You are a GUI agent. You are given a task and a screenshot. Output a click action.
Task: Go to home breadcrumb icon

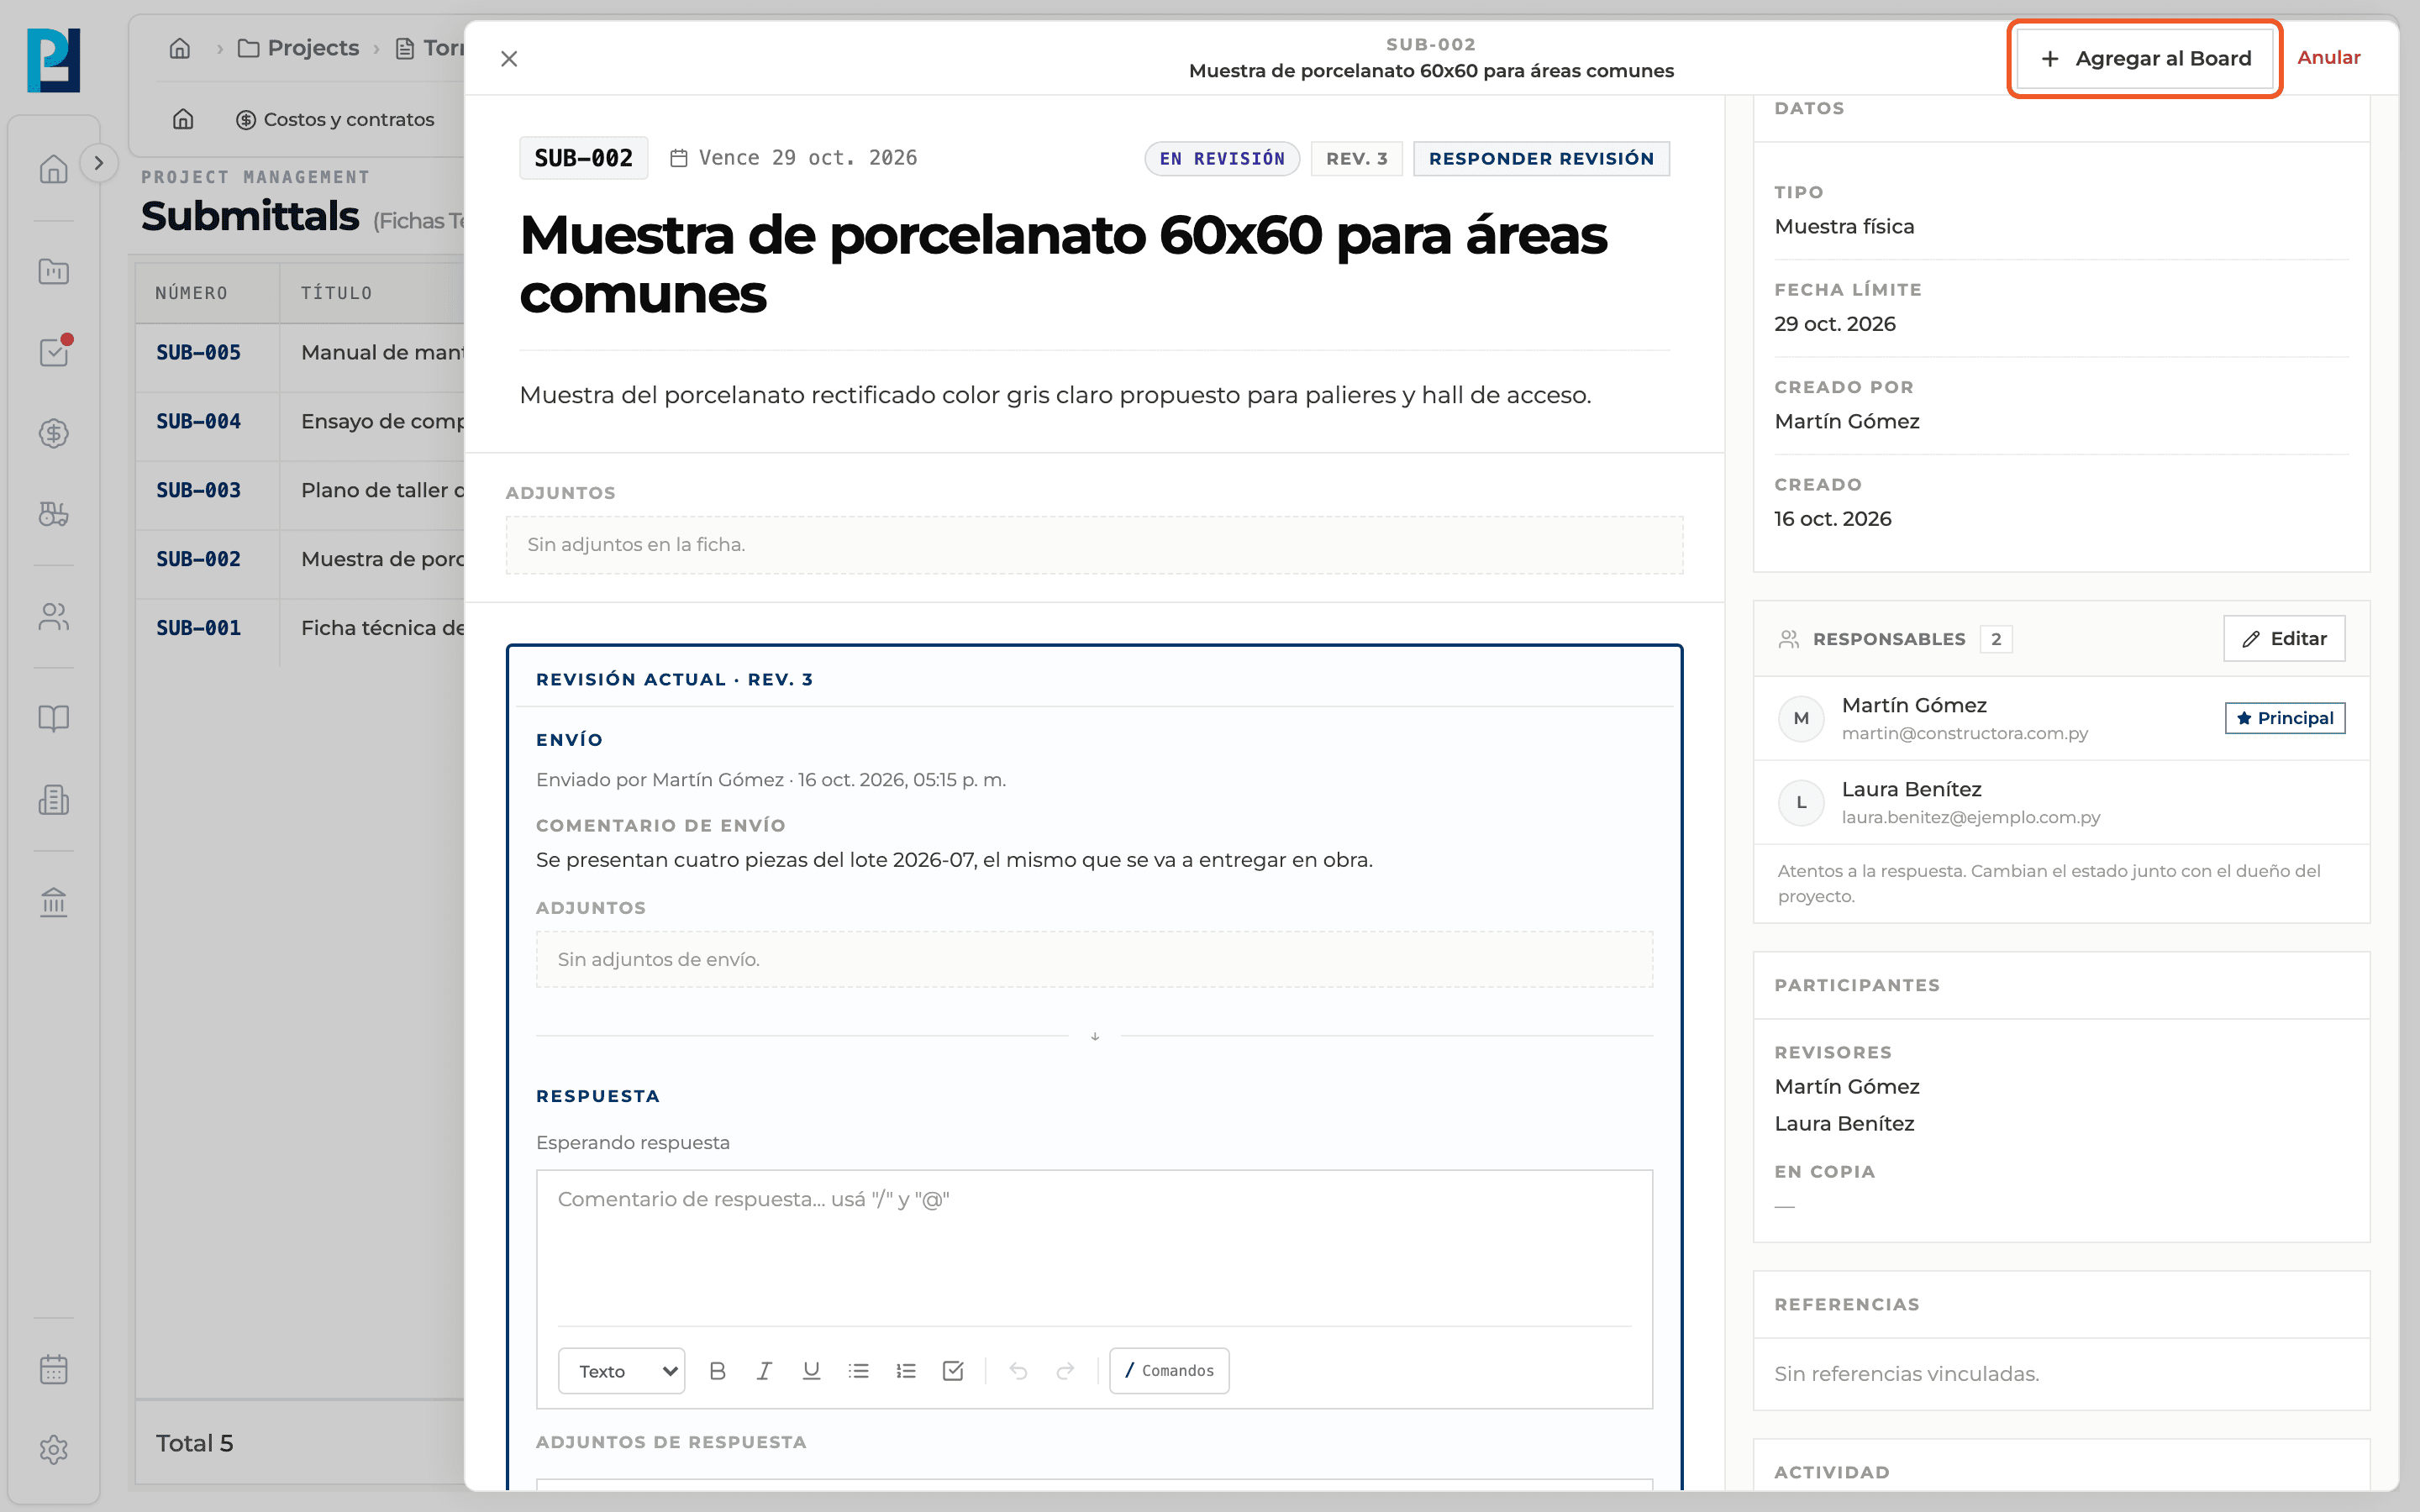click(180, 48)
